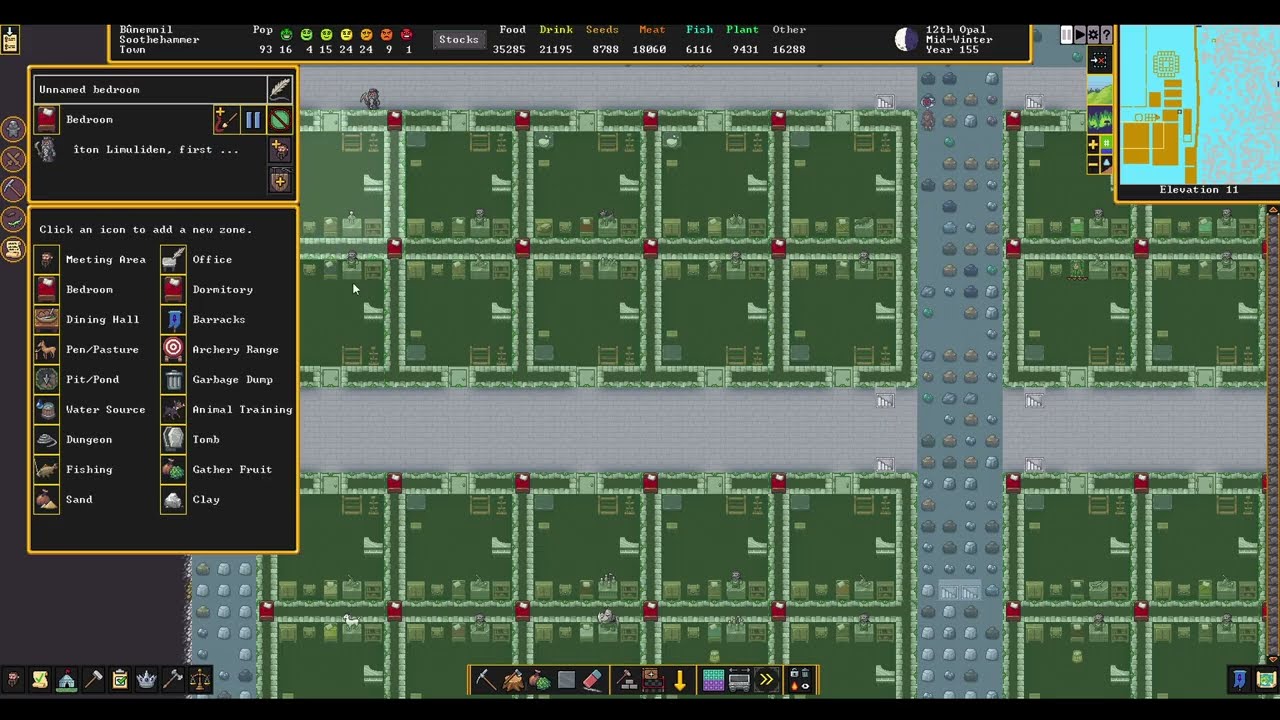
Task: Open the stockpile menu
Action: click(x=653, y=680)
